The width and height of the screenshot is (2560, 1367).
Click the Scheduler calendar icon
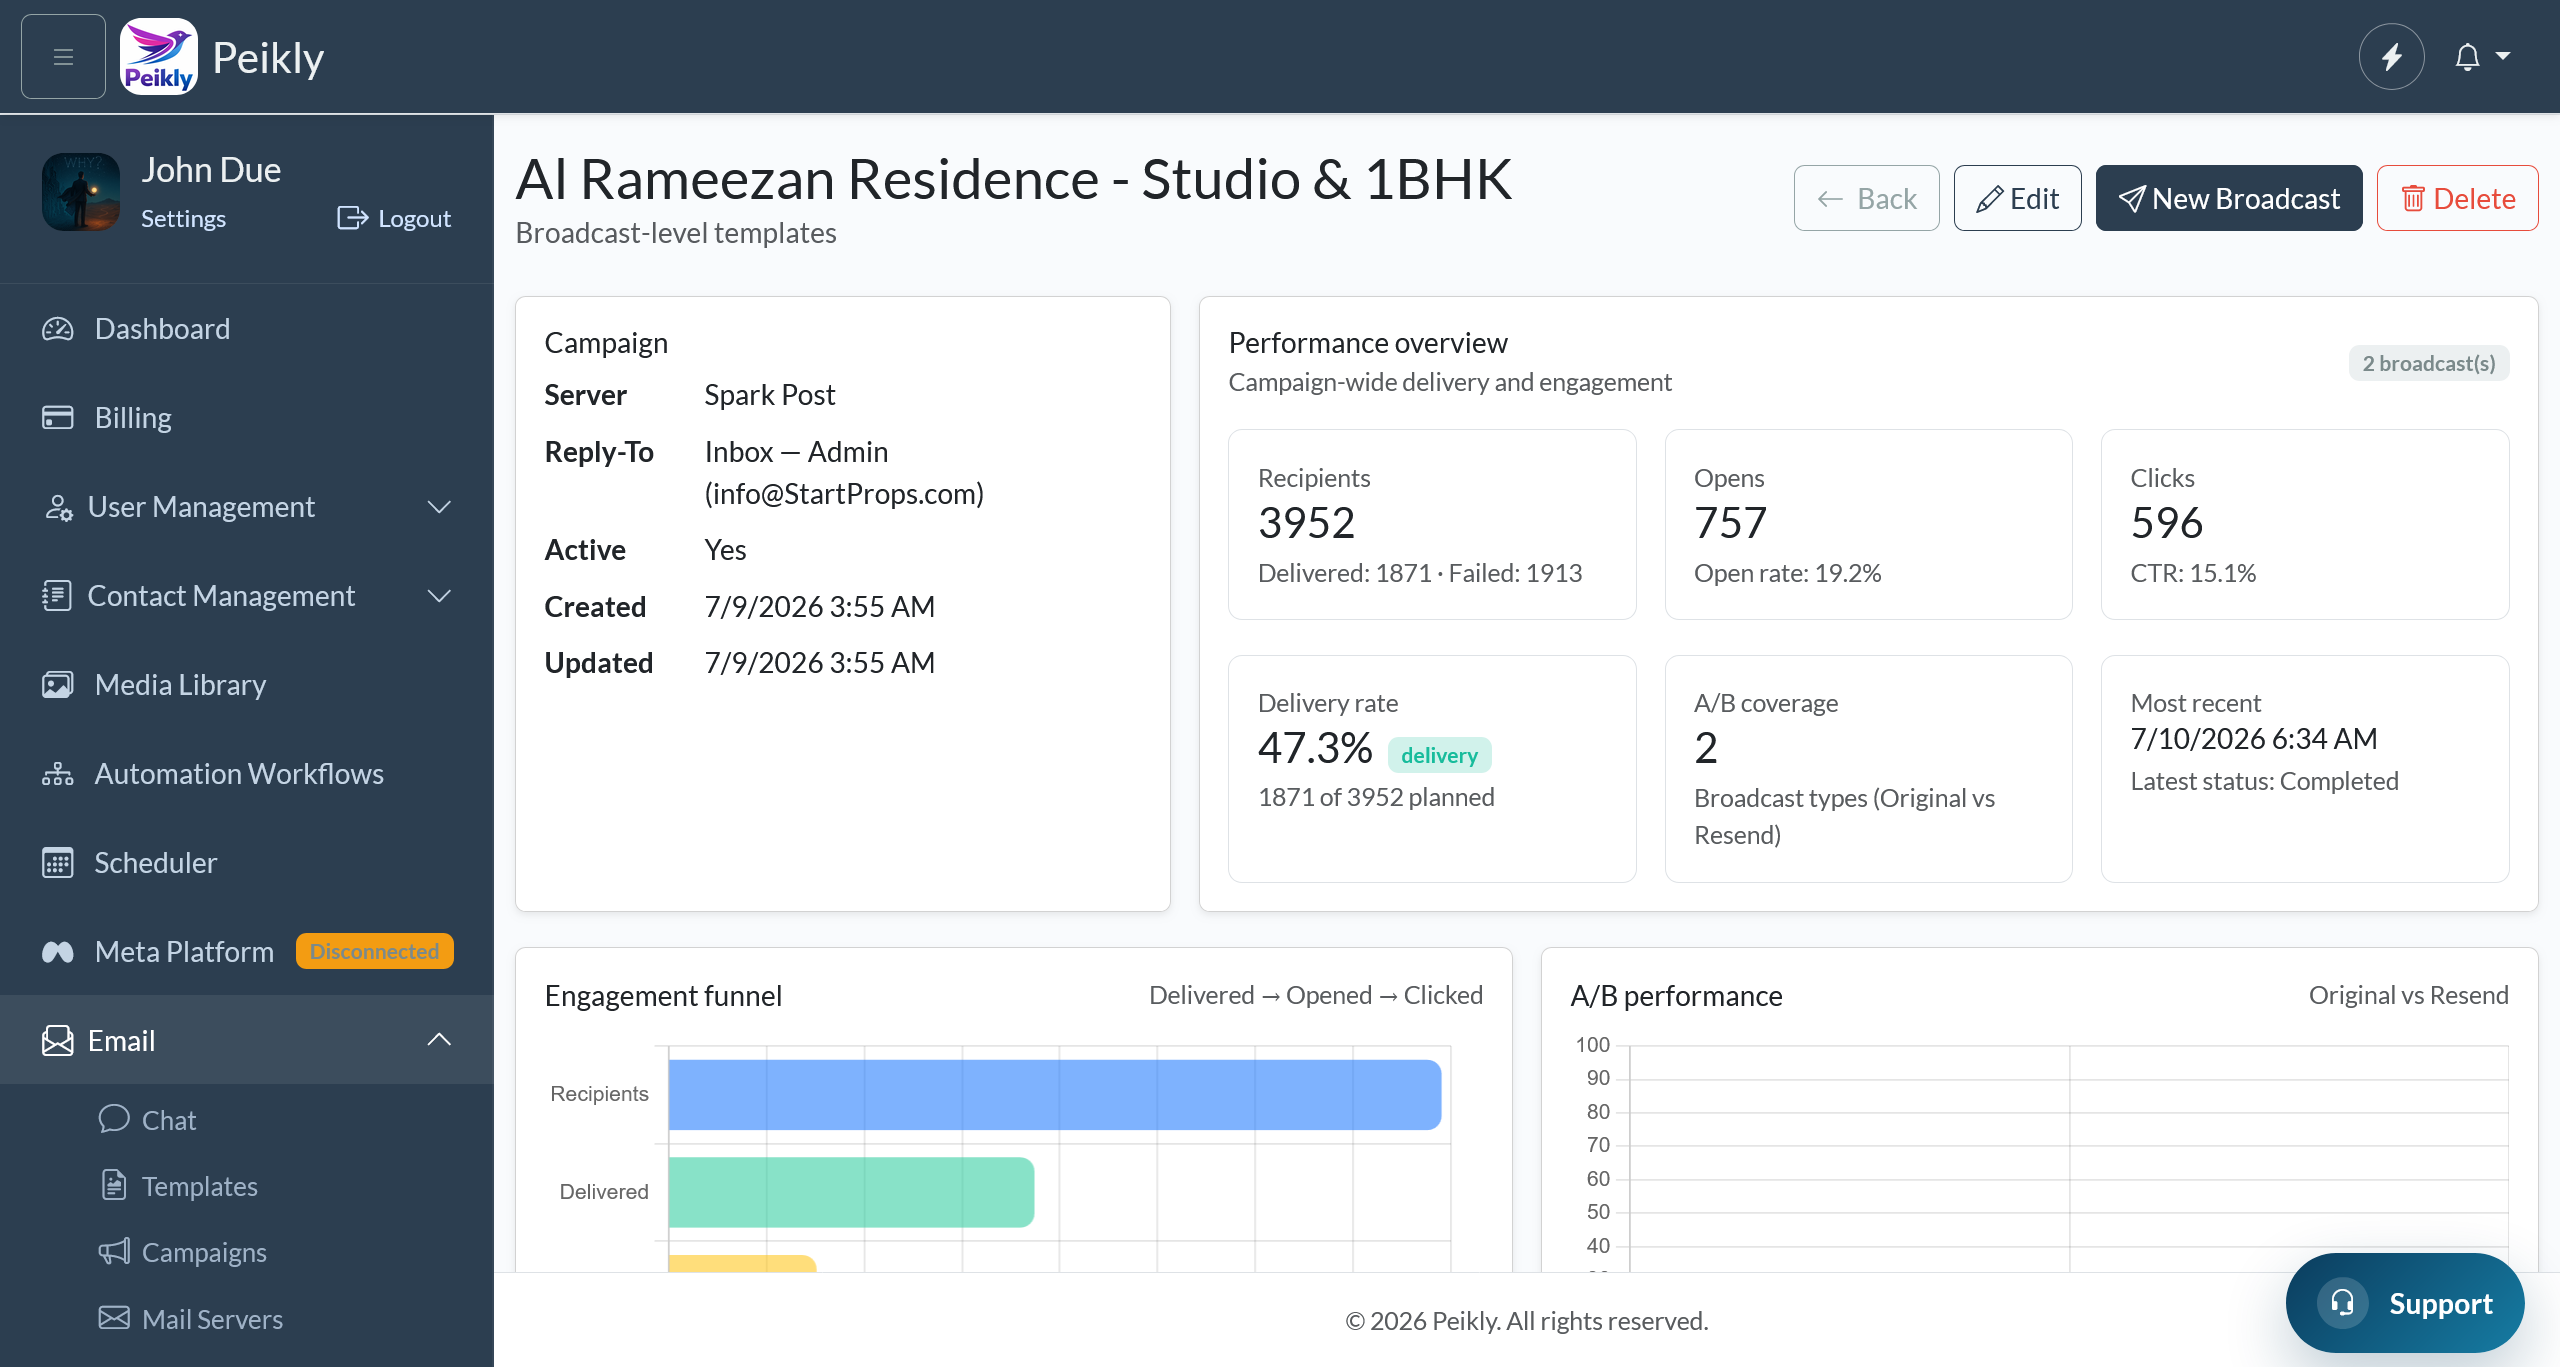pyautogui.click(x=58, y=863)
